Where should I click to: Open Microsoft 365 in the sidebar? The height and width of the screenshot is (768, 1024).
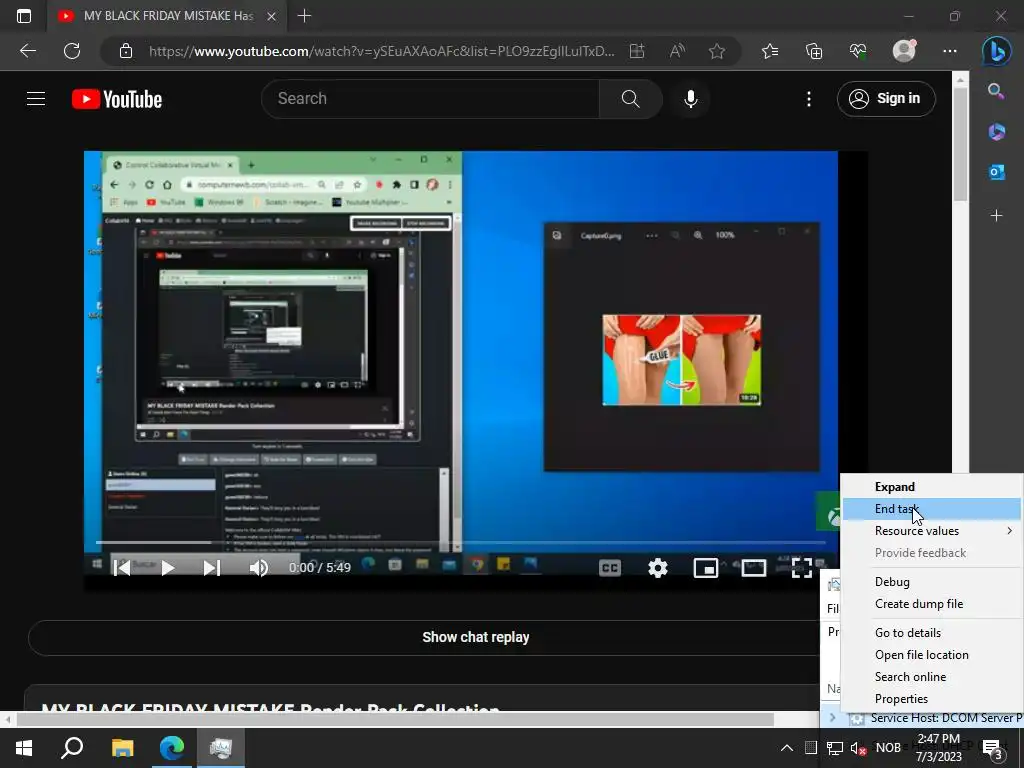996,131
